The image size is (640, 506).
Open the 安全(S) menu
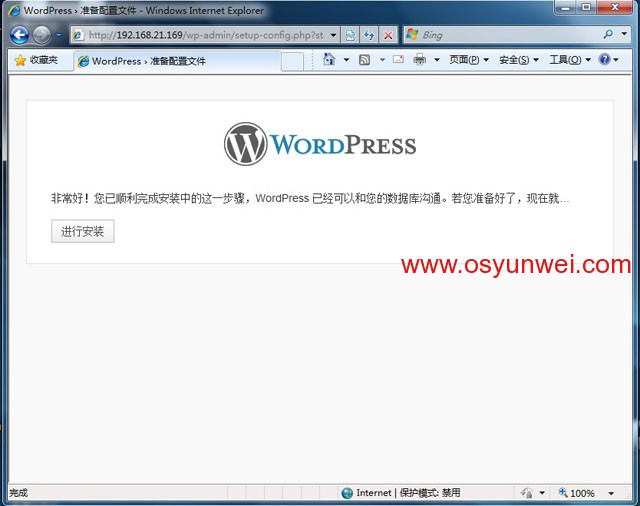(518, 60)
